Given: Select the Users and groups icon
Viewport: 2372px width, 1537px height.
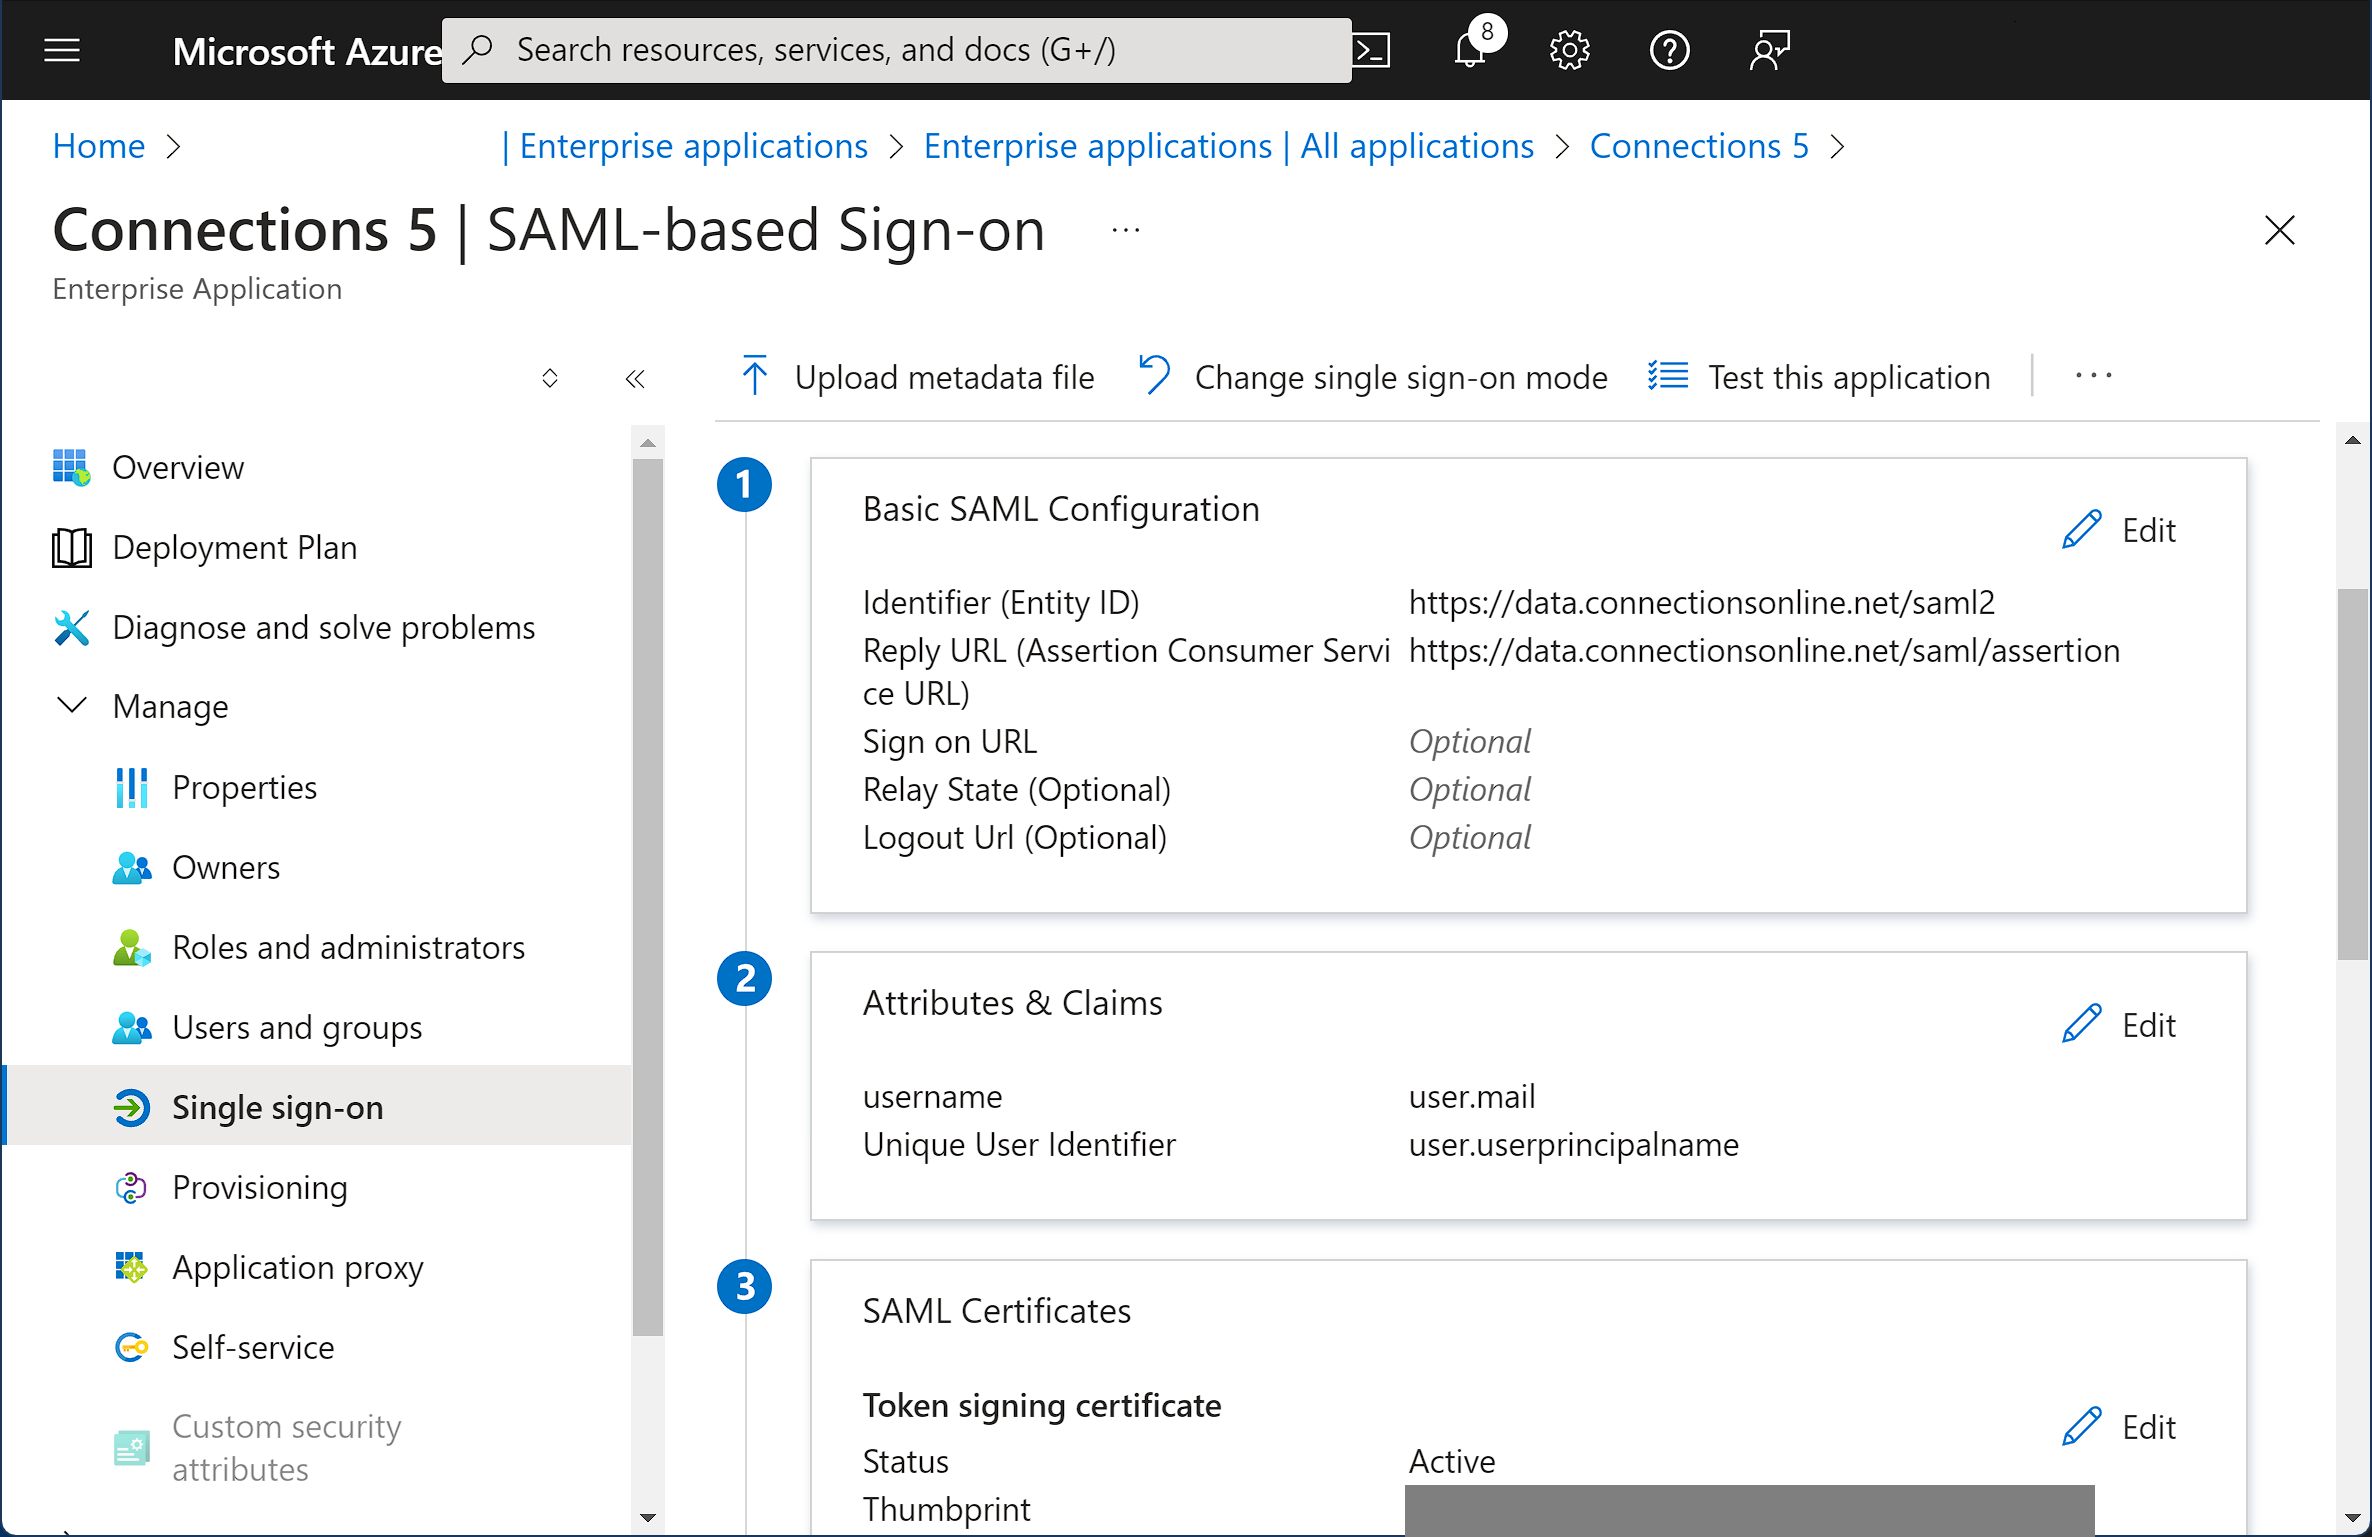Looking at the screenshot, I should [x=132, y=1027].
